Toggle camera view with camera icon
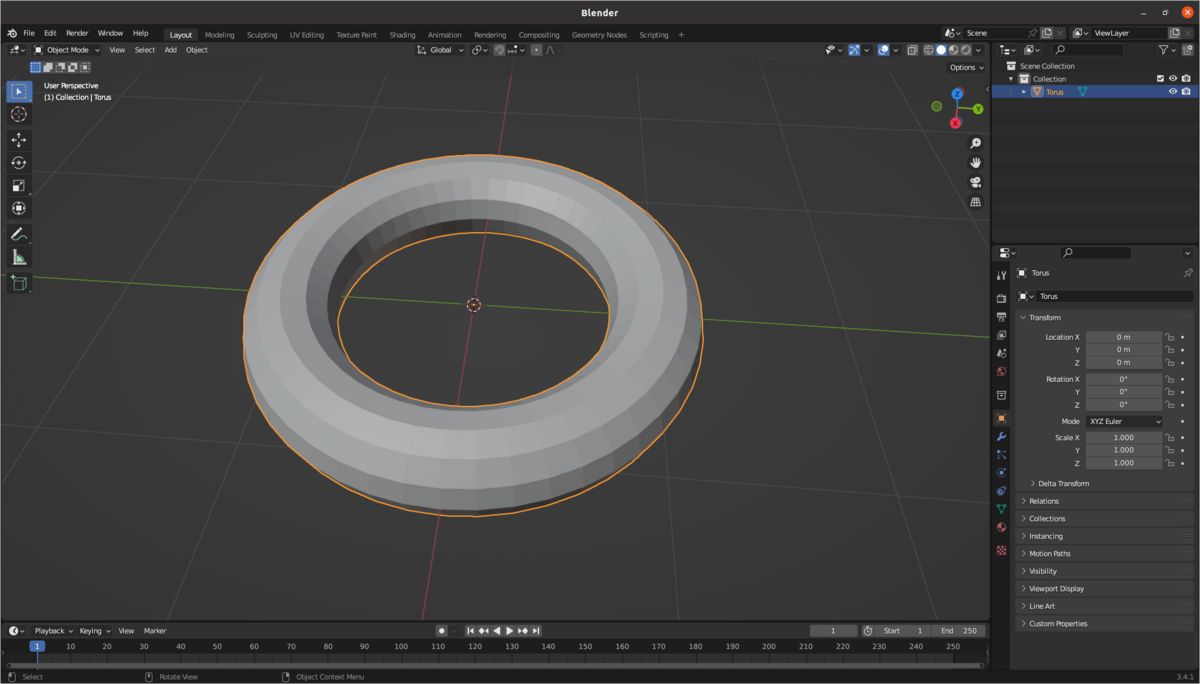Viewport: 1200px width, 684px height. [x=976, y=182]
